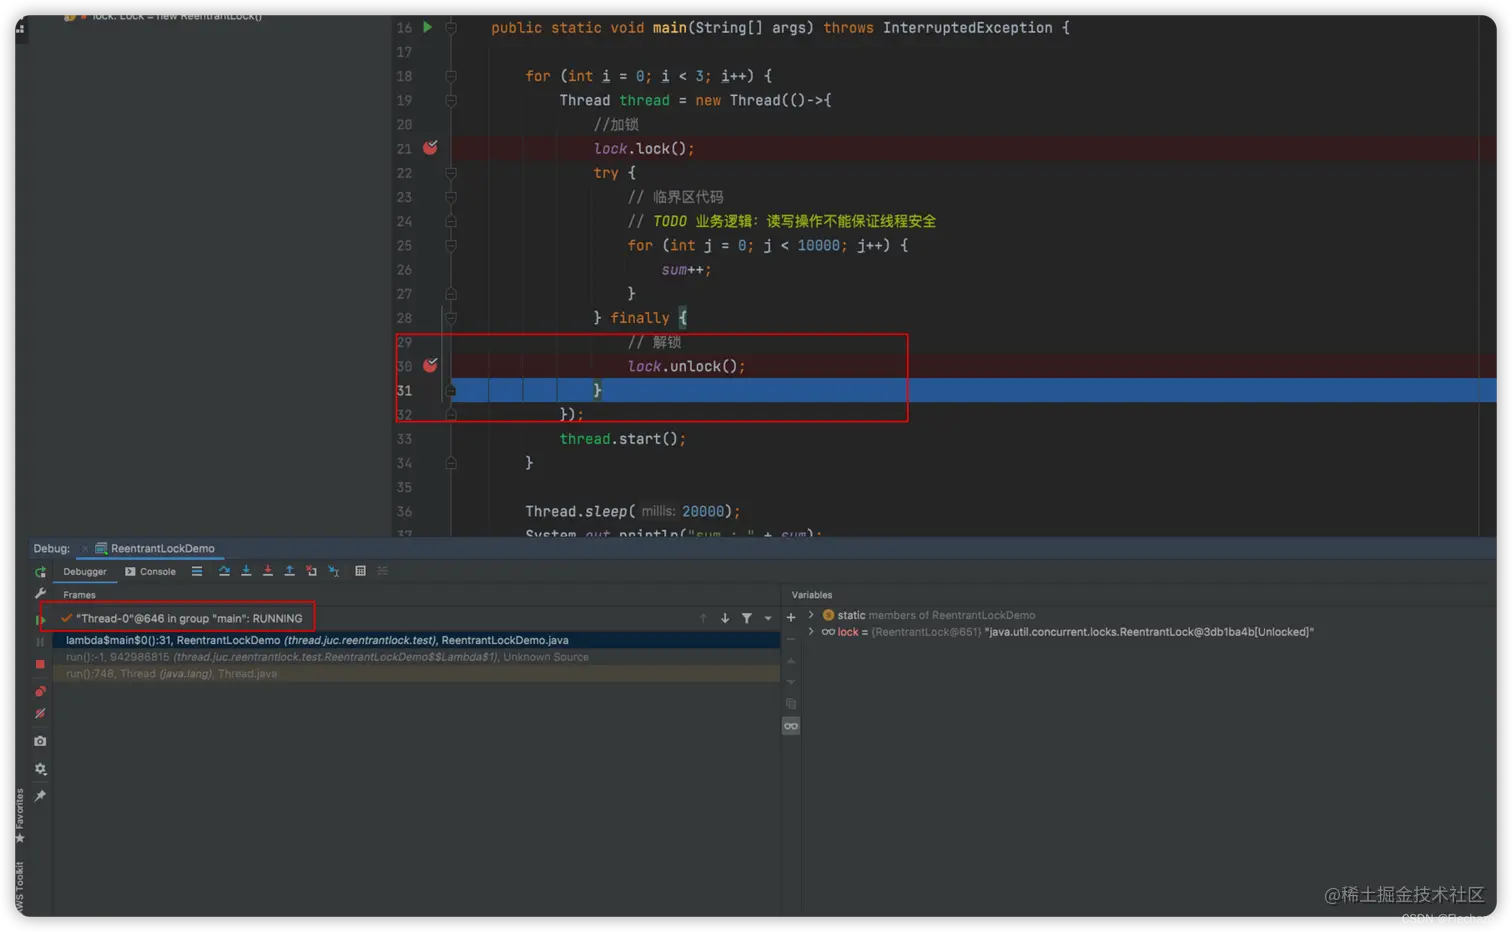Toggle Mute Breakpoints icon

click(x=40, y=714)
